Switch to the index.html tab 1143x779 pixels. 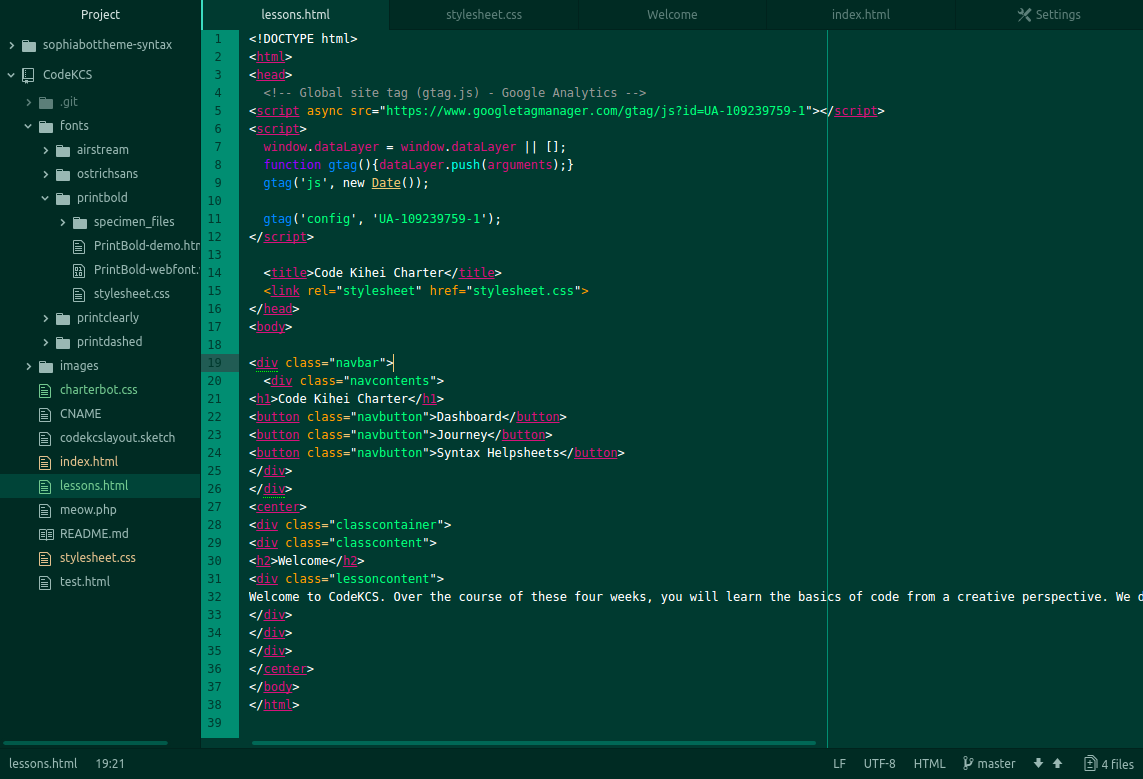click(x=860, y=15)
